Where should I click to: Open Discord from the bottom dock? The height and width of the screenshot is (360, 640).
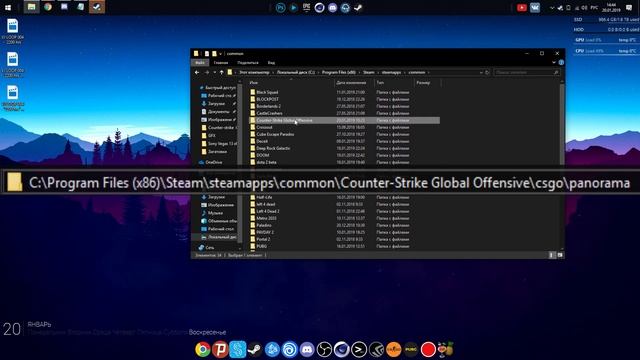click(307, 349)
